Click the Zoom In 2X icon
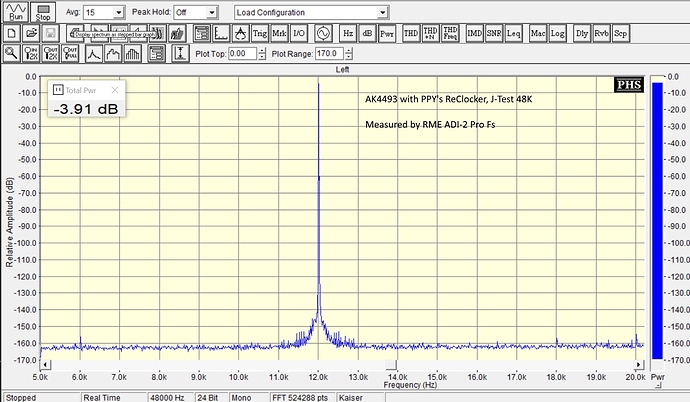The width and height of the screenshot is (690, 402). [29, 53]
